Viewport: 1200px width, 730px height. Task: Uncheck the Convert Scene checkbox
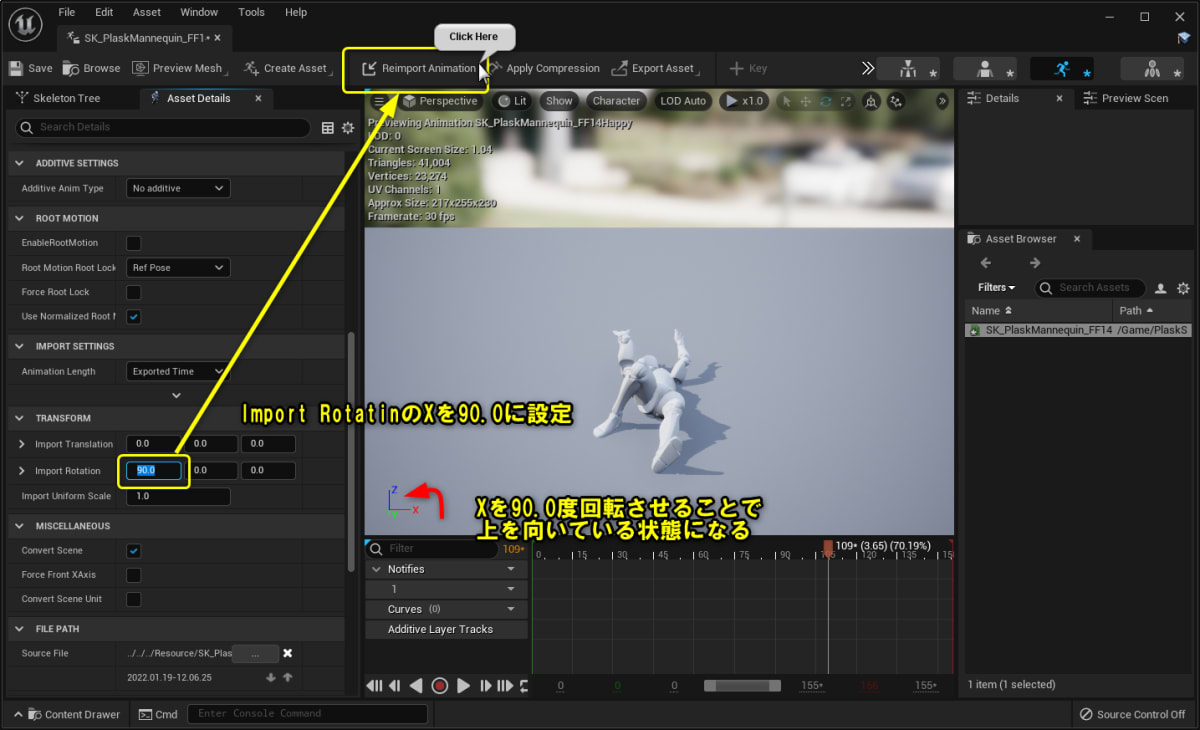pos(133,551)
